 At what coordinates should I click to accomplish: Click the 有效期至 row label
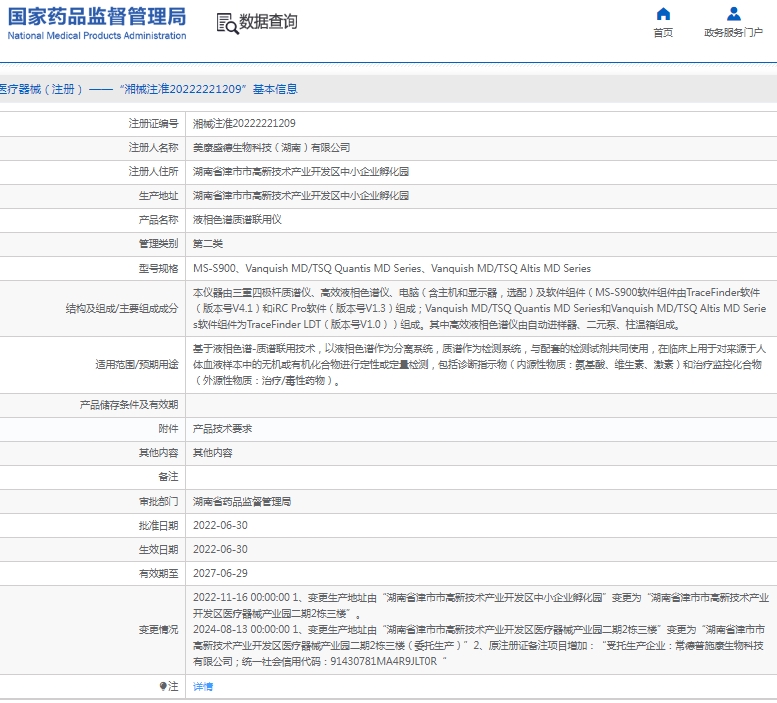click(158, 574)
